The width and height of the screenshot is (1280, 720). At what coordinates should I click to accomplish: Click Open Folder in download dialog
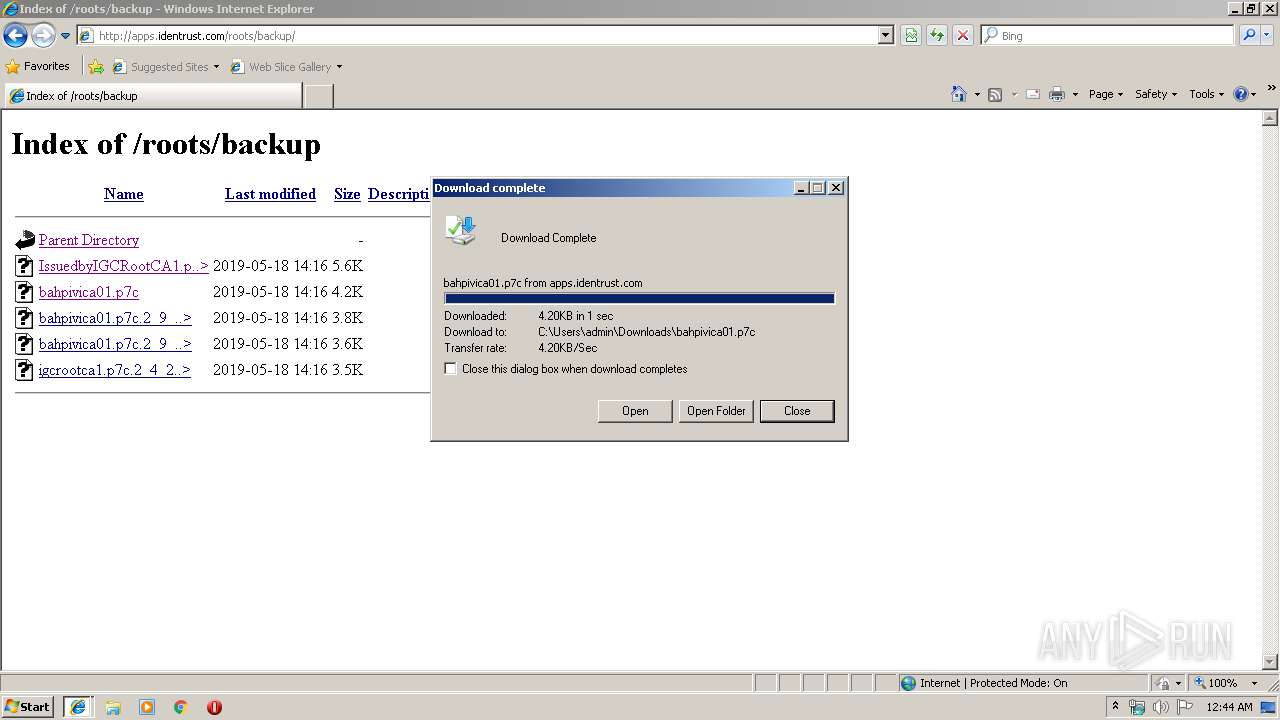[716, 411]
